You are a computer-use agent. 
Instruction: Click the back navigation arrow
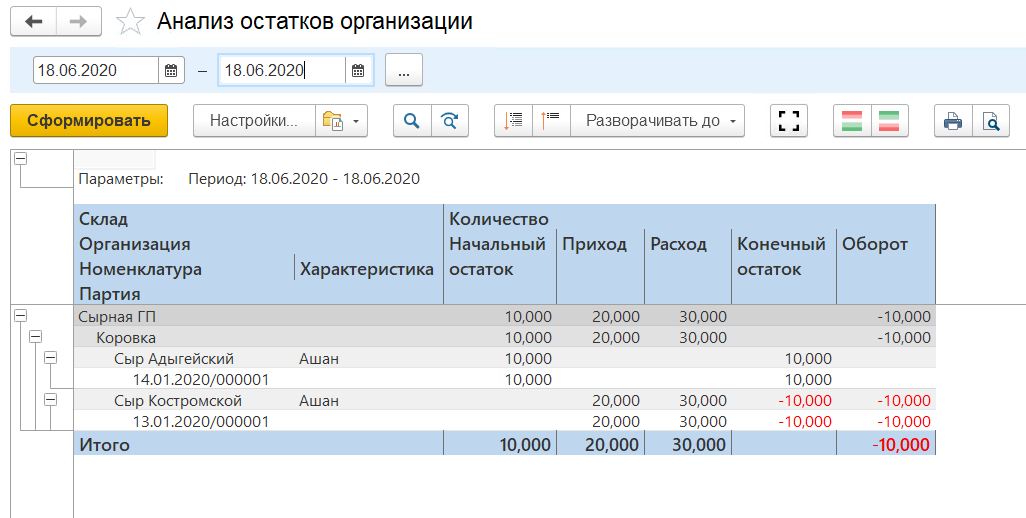pyautogui.click(x=33, y=21)
